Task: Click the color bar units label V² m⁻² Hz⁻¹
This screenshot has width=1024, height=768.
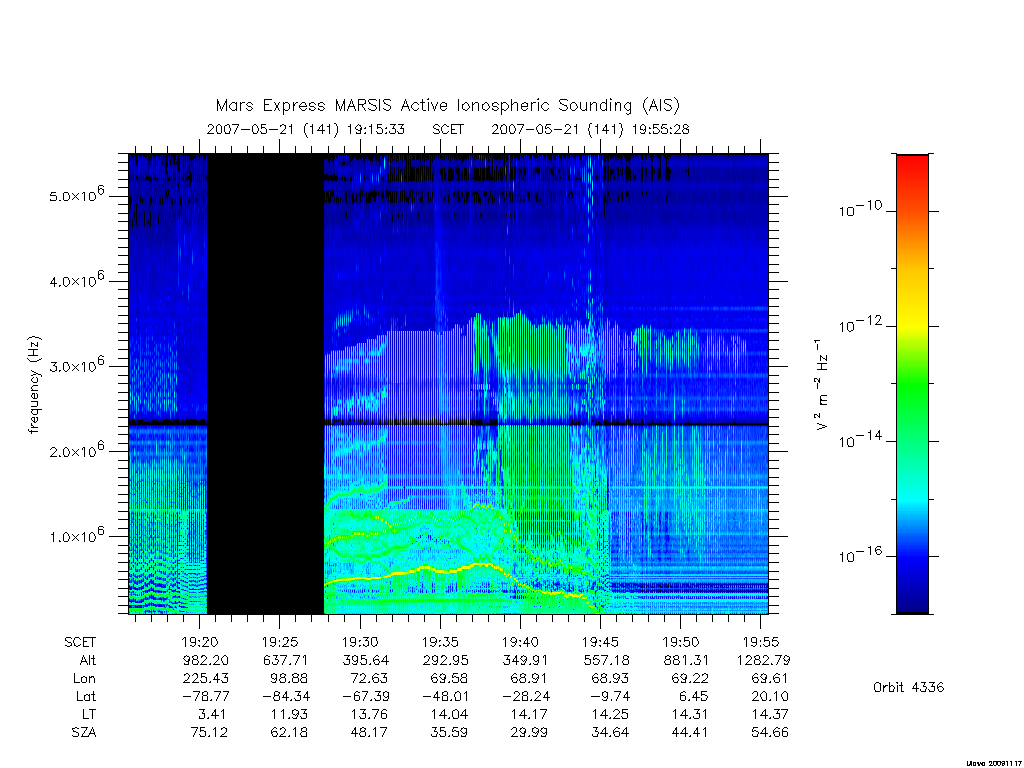Action: pos(822,384)
